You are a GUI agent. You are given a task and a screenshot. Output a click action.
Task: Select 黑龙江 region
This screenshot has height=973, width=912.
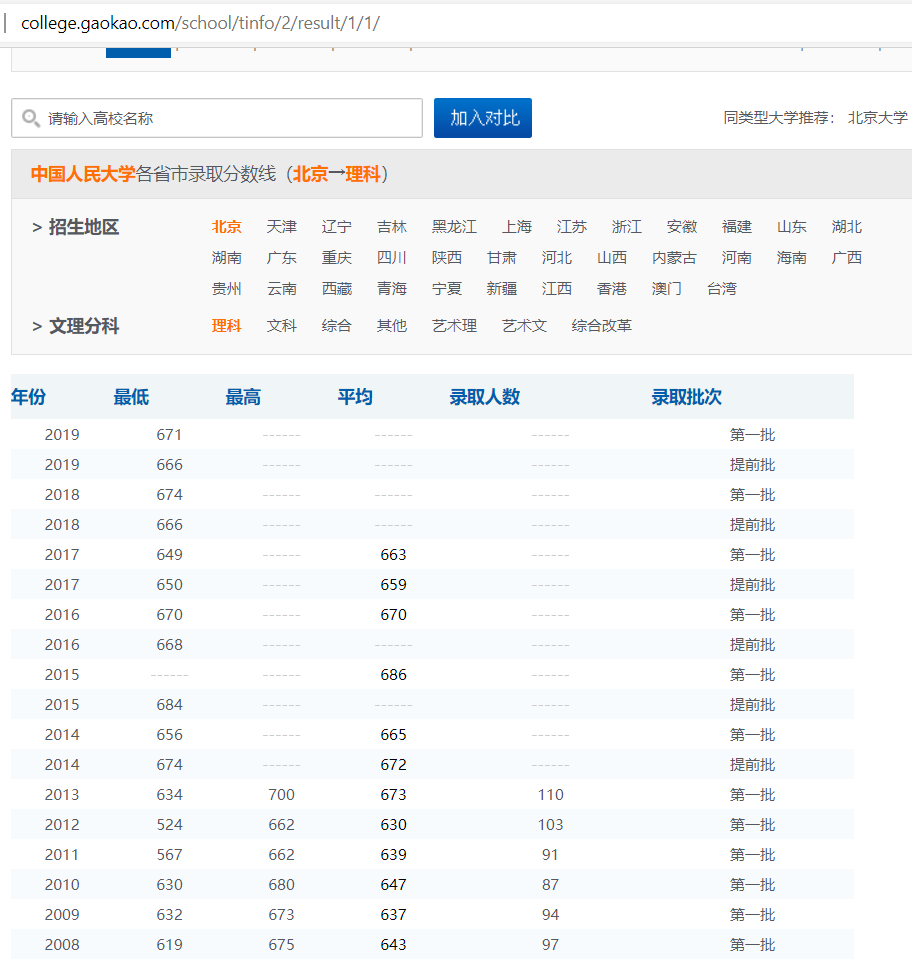pyautogui.click(x=455, y=227)
